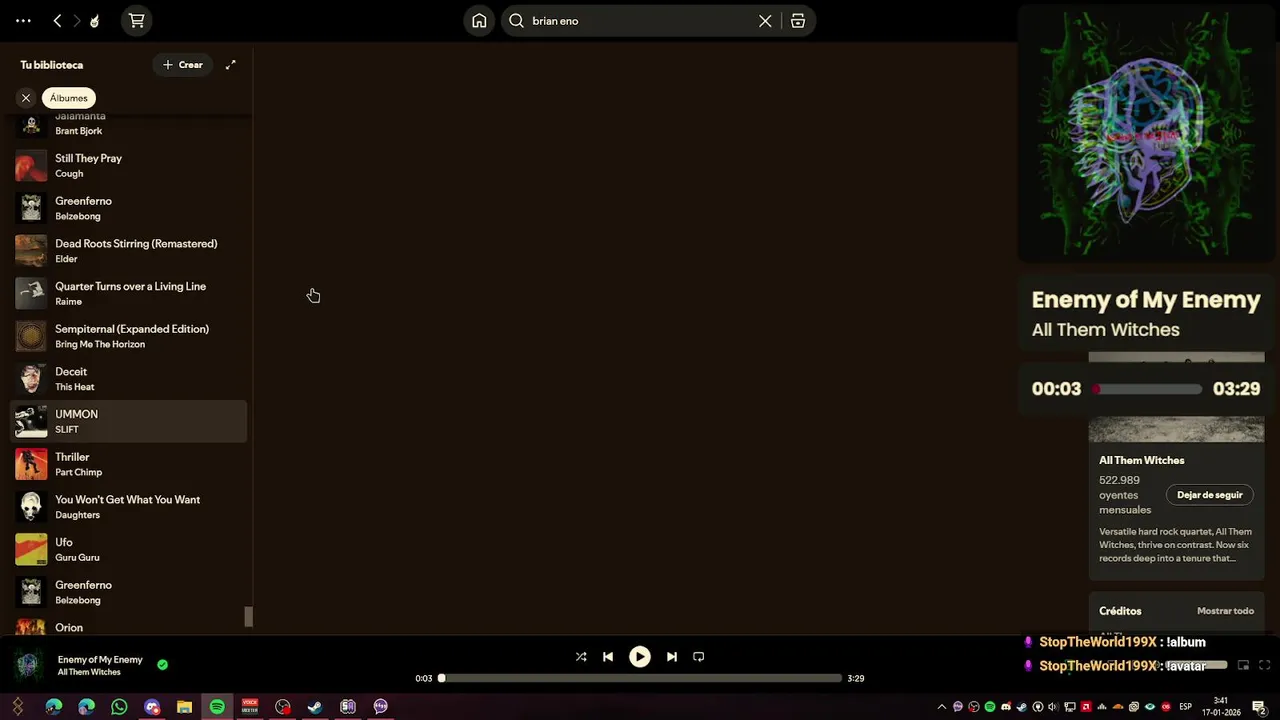Click the overlay red progress bar
This screenshot has height=720, width=1280.
pos(1147,389)
